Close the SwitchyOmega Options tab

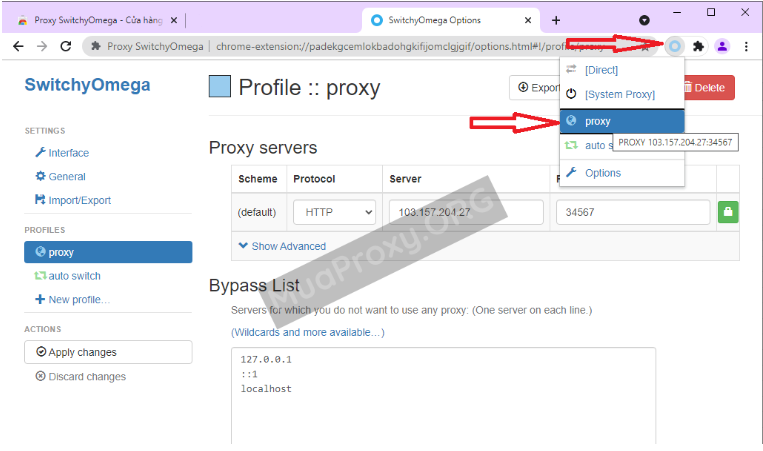coord(527,20)
